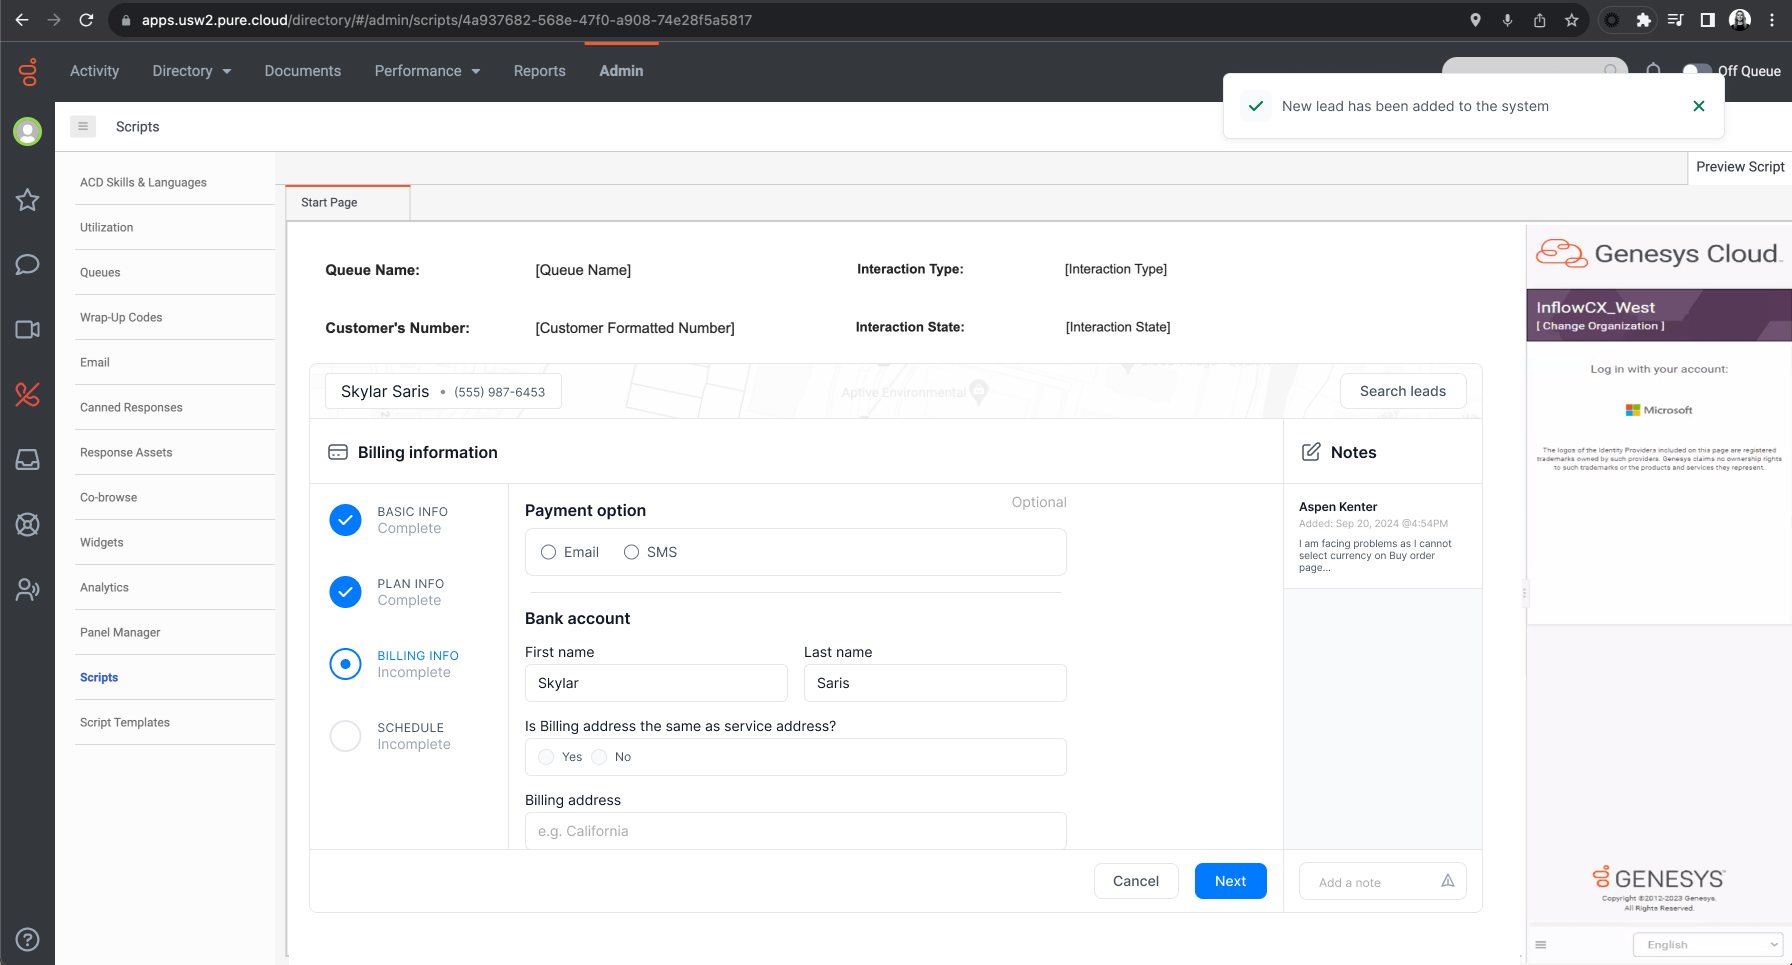
Task: Open the Genesys logo home icon
Action: coord(28,71)
